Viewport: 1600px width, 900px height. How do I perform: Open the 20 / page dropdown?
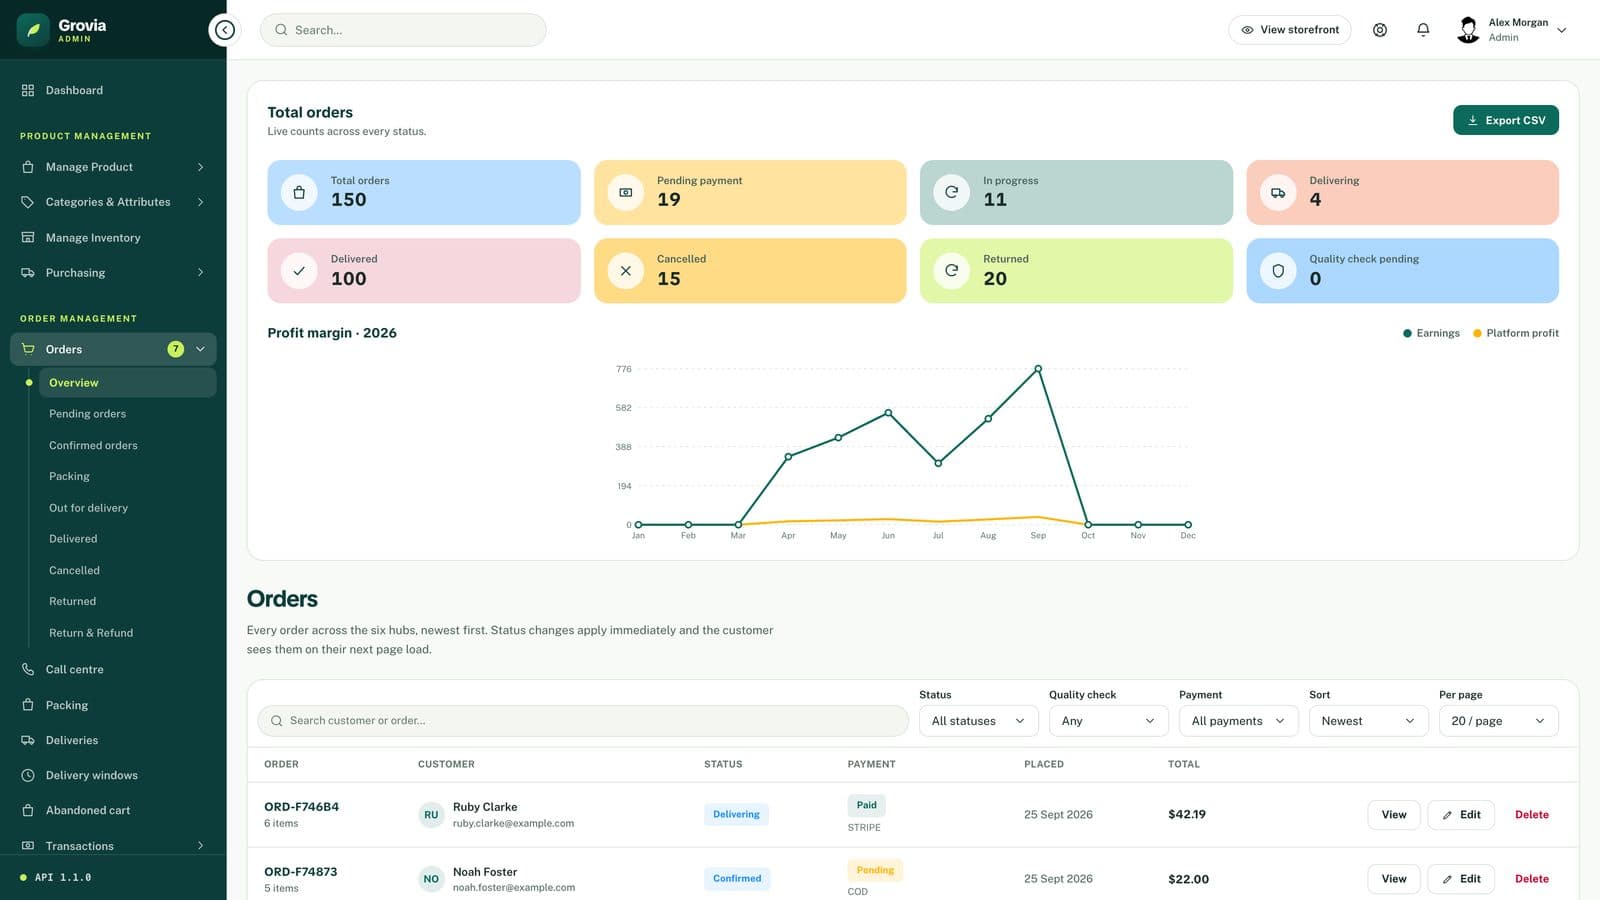(x=1498, y=721)
